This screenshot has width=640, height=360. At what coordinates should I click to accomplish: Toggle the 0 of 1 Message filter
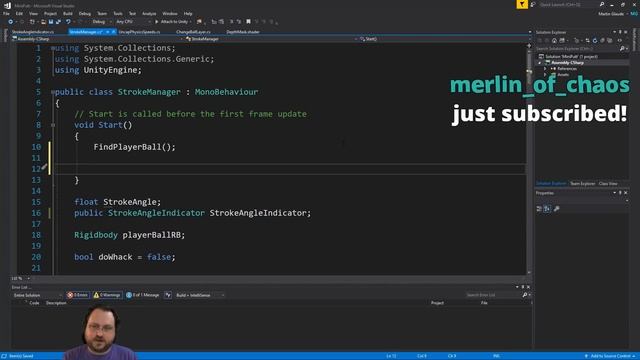click(x=142, y=295)
